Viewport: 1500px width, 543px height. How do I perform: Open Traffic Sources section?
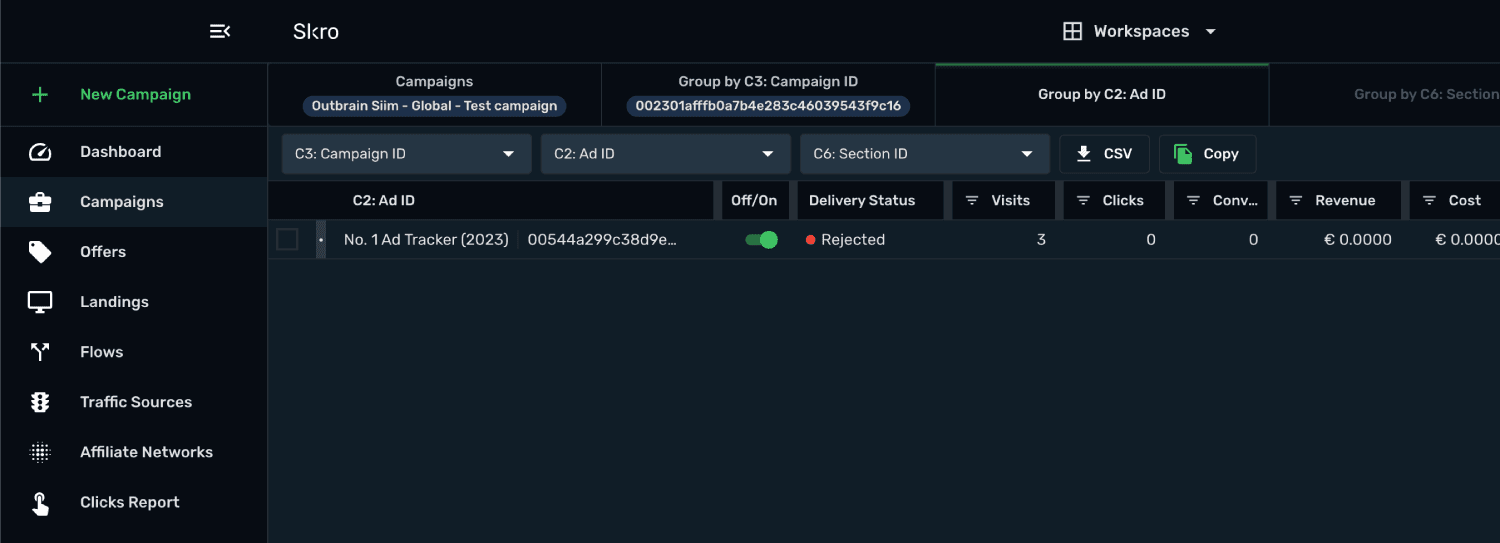click(134, 402)
